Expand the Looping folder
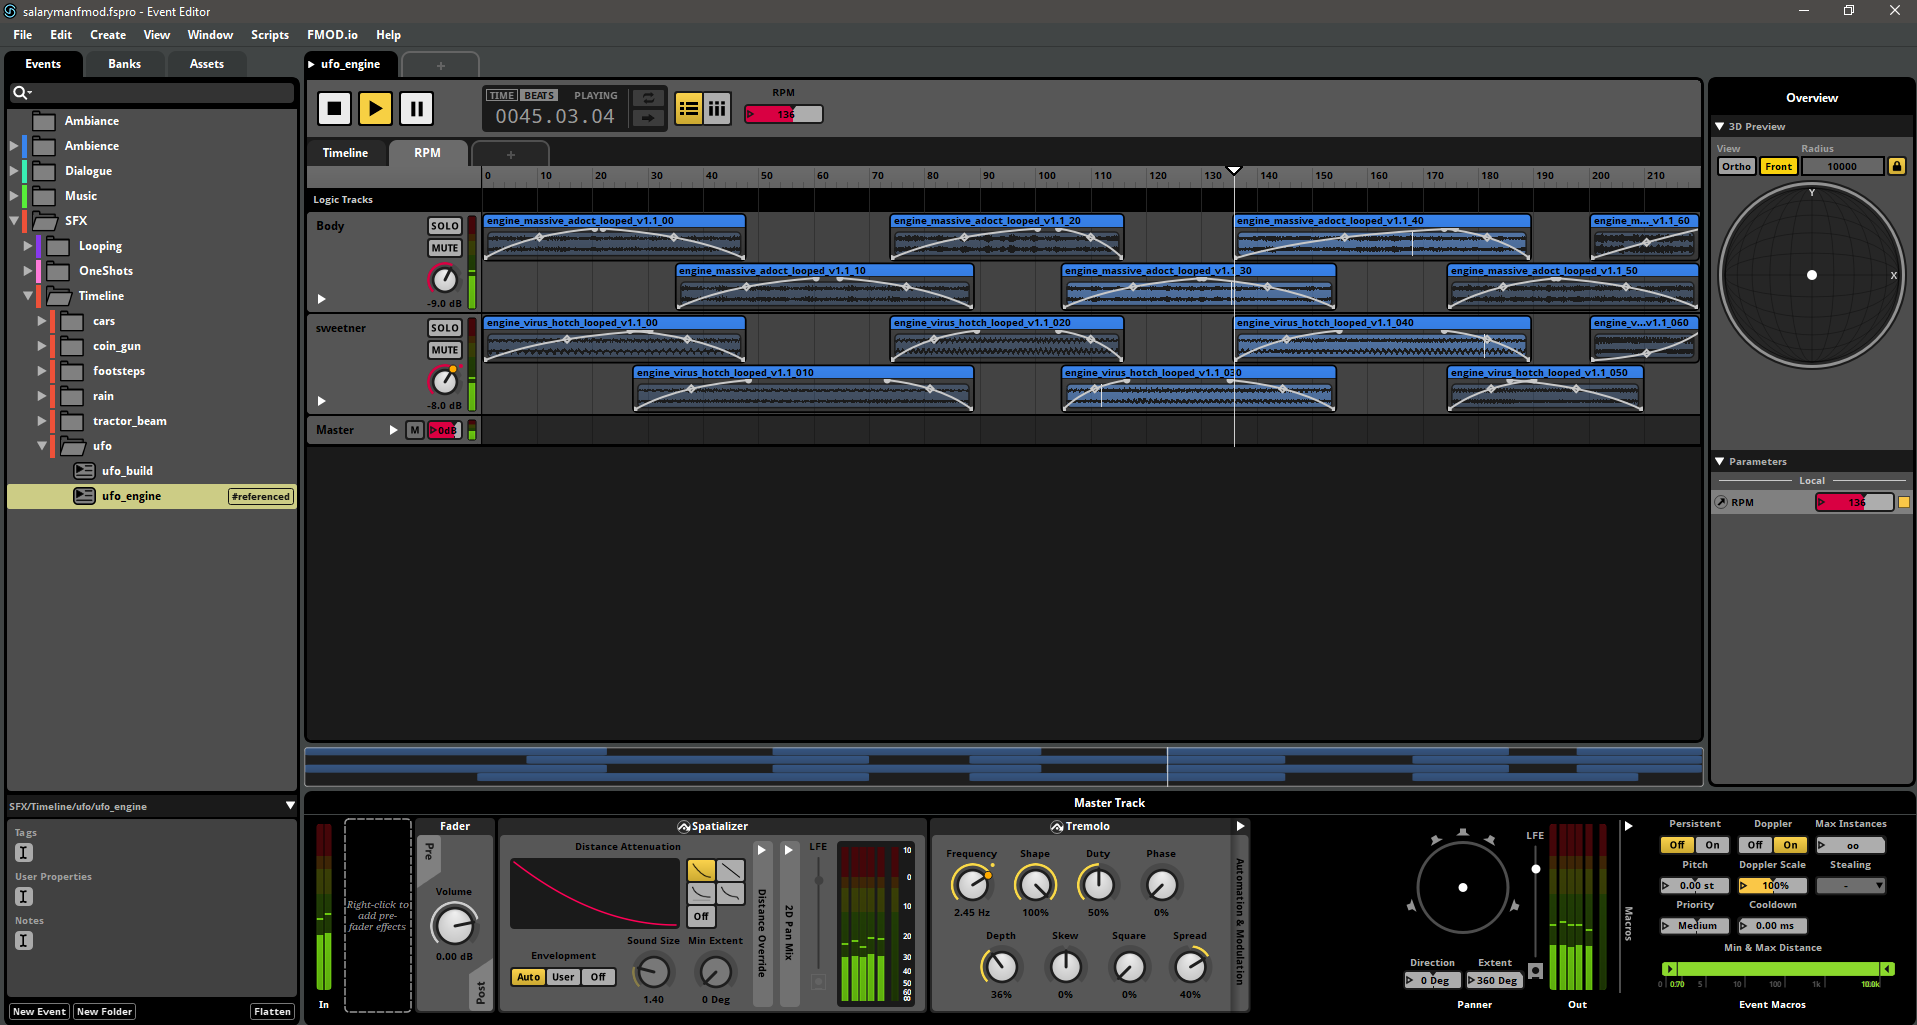The image size is (1917, 1025). click(x=28, y=246)
